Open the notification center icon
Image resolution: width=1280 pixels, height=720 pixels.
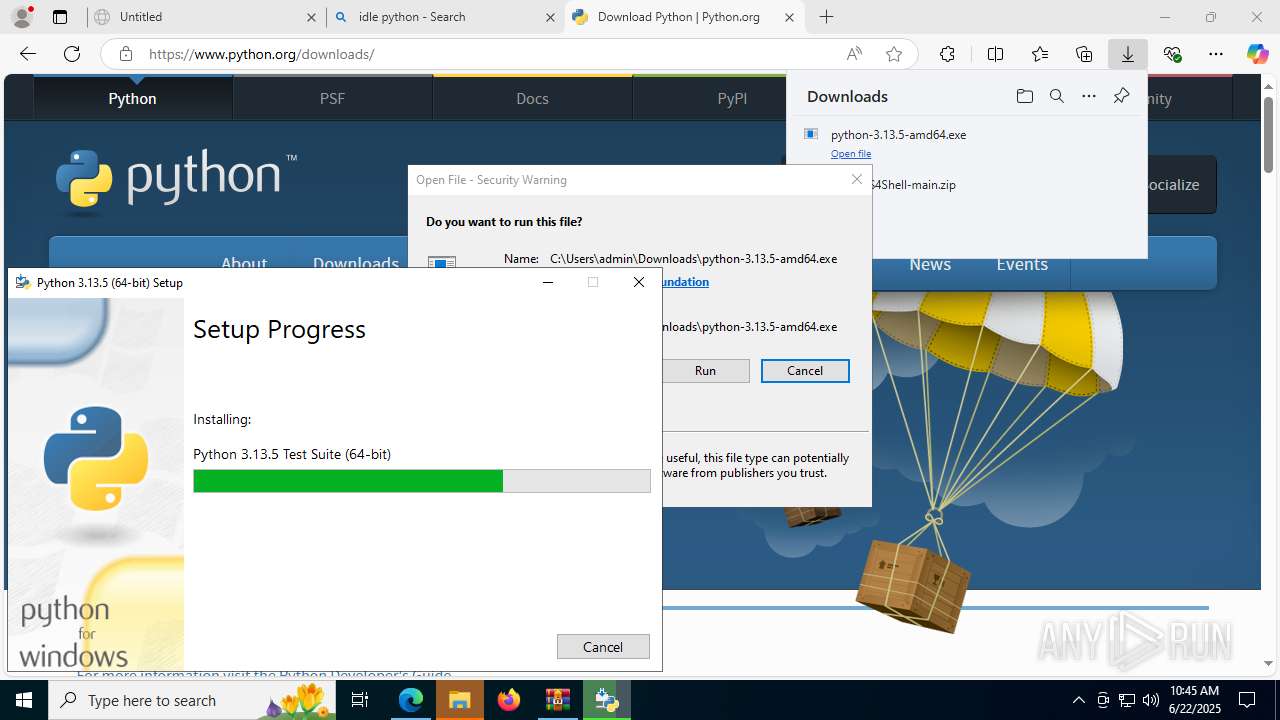(1247, 700)
